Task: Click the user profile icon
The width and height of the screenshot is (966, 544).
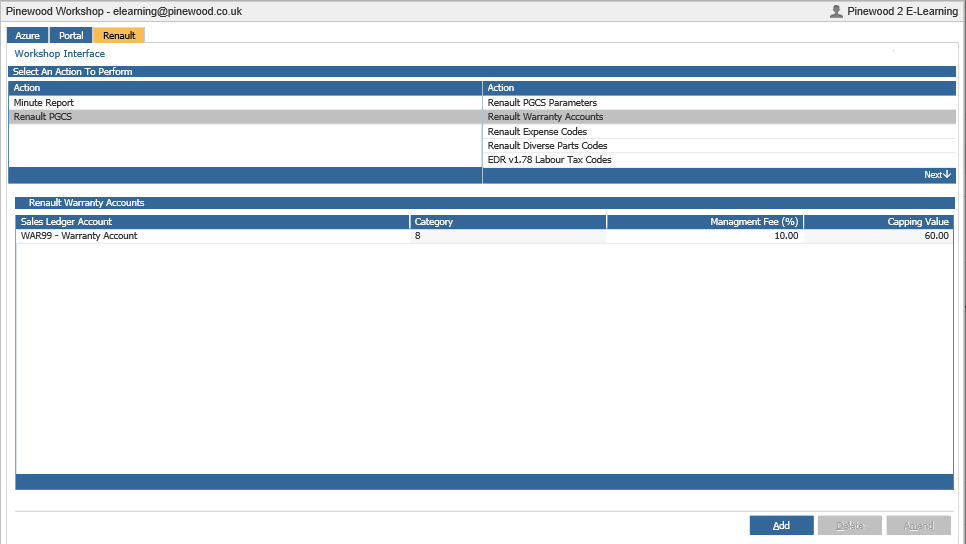Action: coord(836,11)
